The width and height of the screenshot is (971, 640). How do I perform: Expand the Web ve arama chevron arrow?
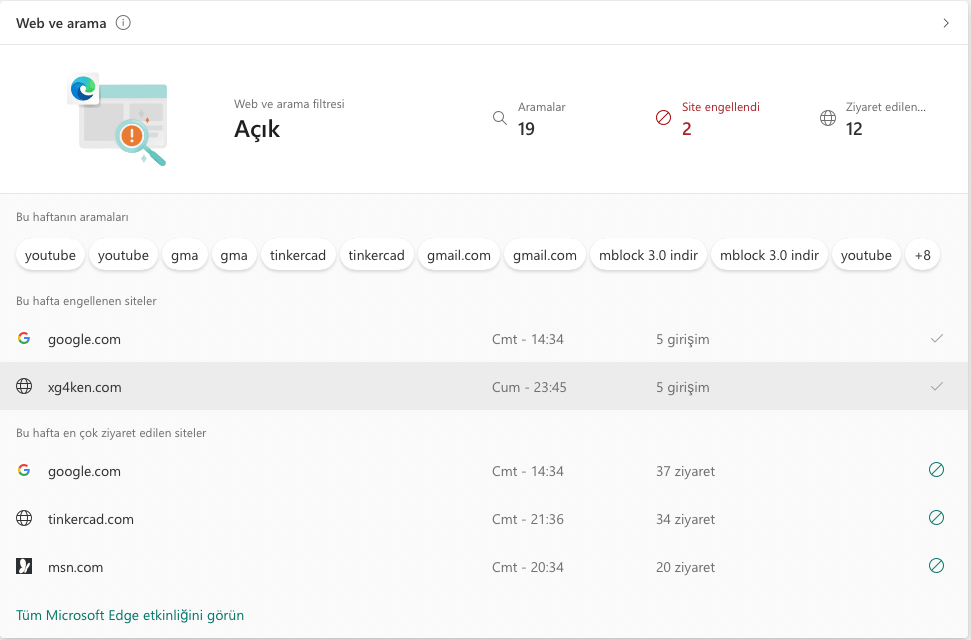pos(946,23)
